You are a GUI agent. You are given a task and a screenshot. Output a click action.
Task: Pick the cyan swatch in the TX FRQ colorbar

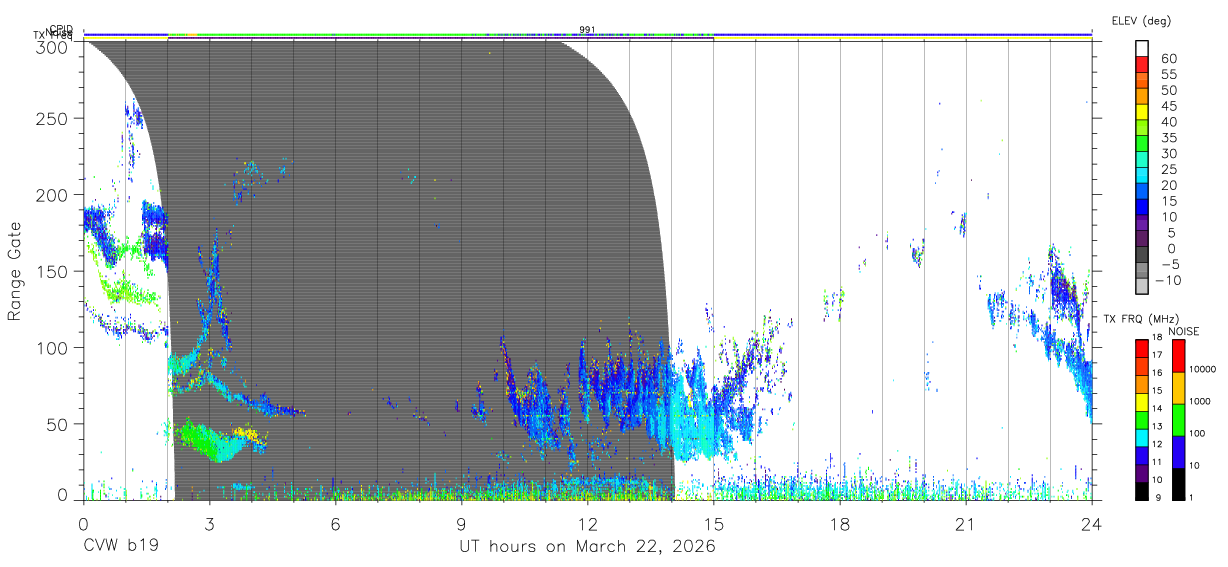click(x=1141, y=437)
